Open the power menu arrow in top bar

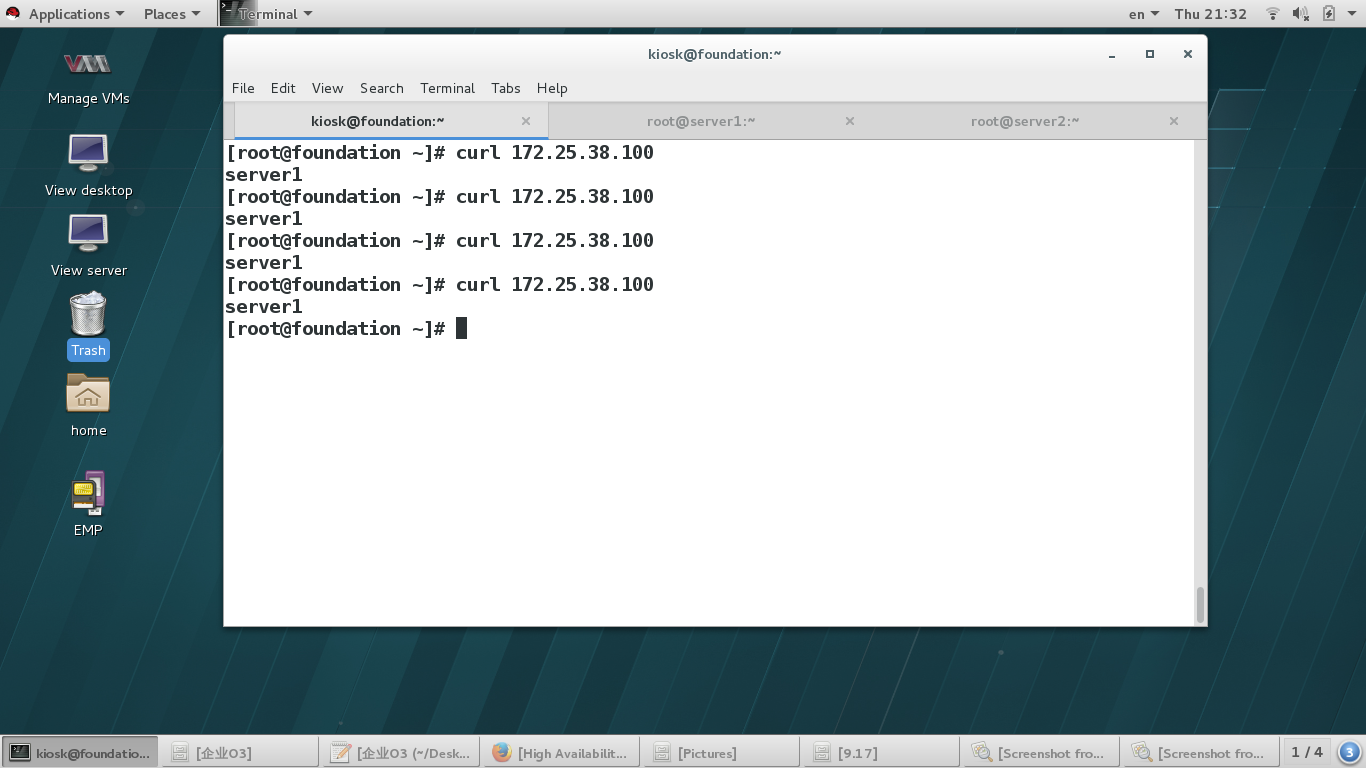pos(1352,14)
